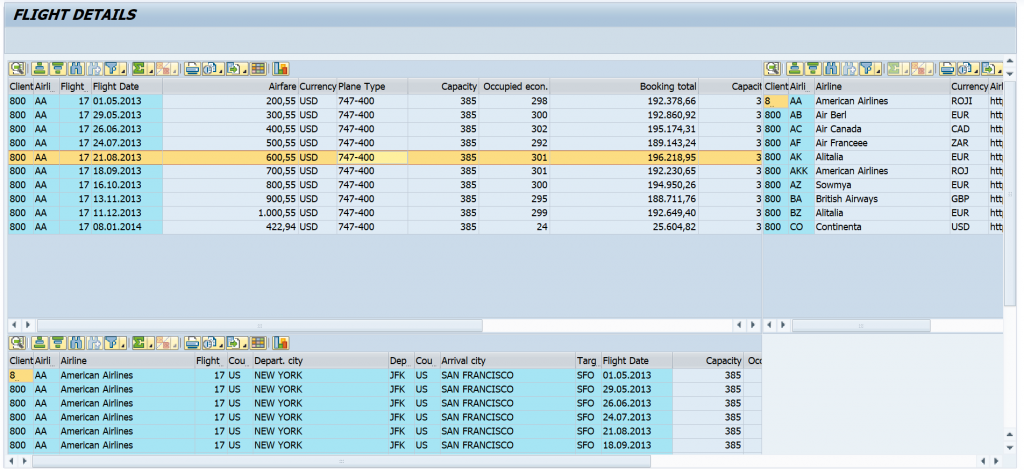Viewport: 1024px width, 470px height.
Task: Select the Arrival city column header
Action: (x=507, y=360)
